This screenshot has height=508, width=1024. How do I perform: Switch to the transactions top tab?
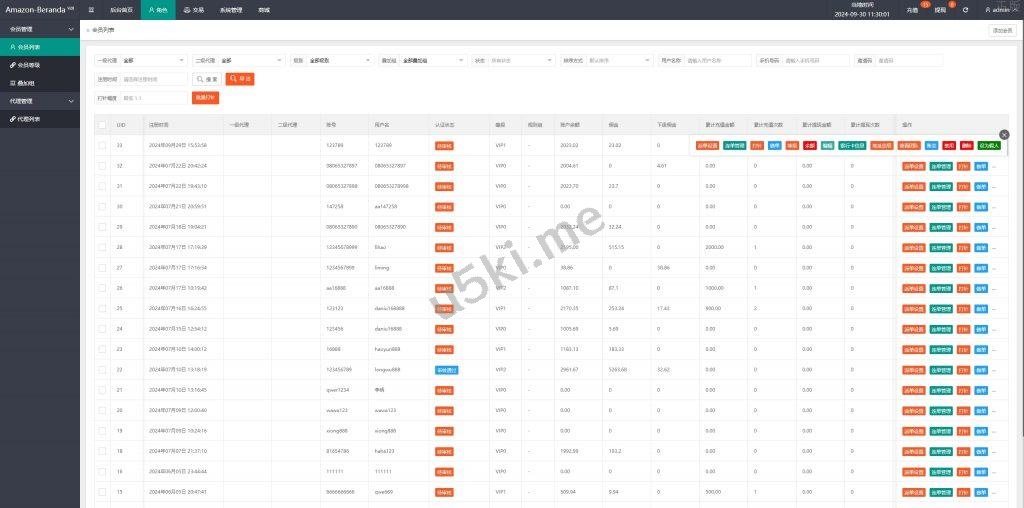pos(194,9)
